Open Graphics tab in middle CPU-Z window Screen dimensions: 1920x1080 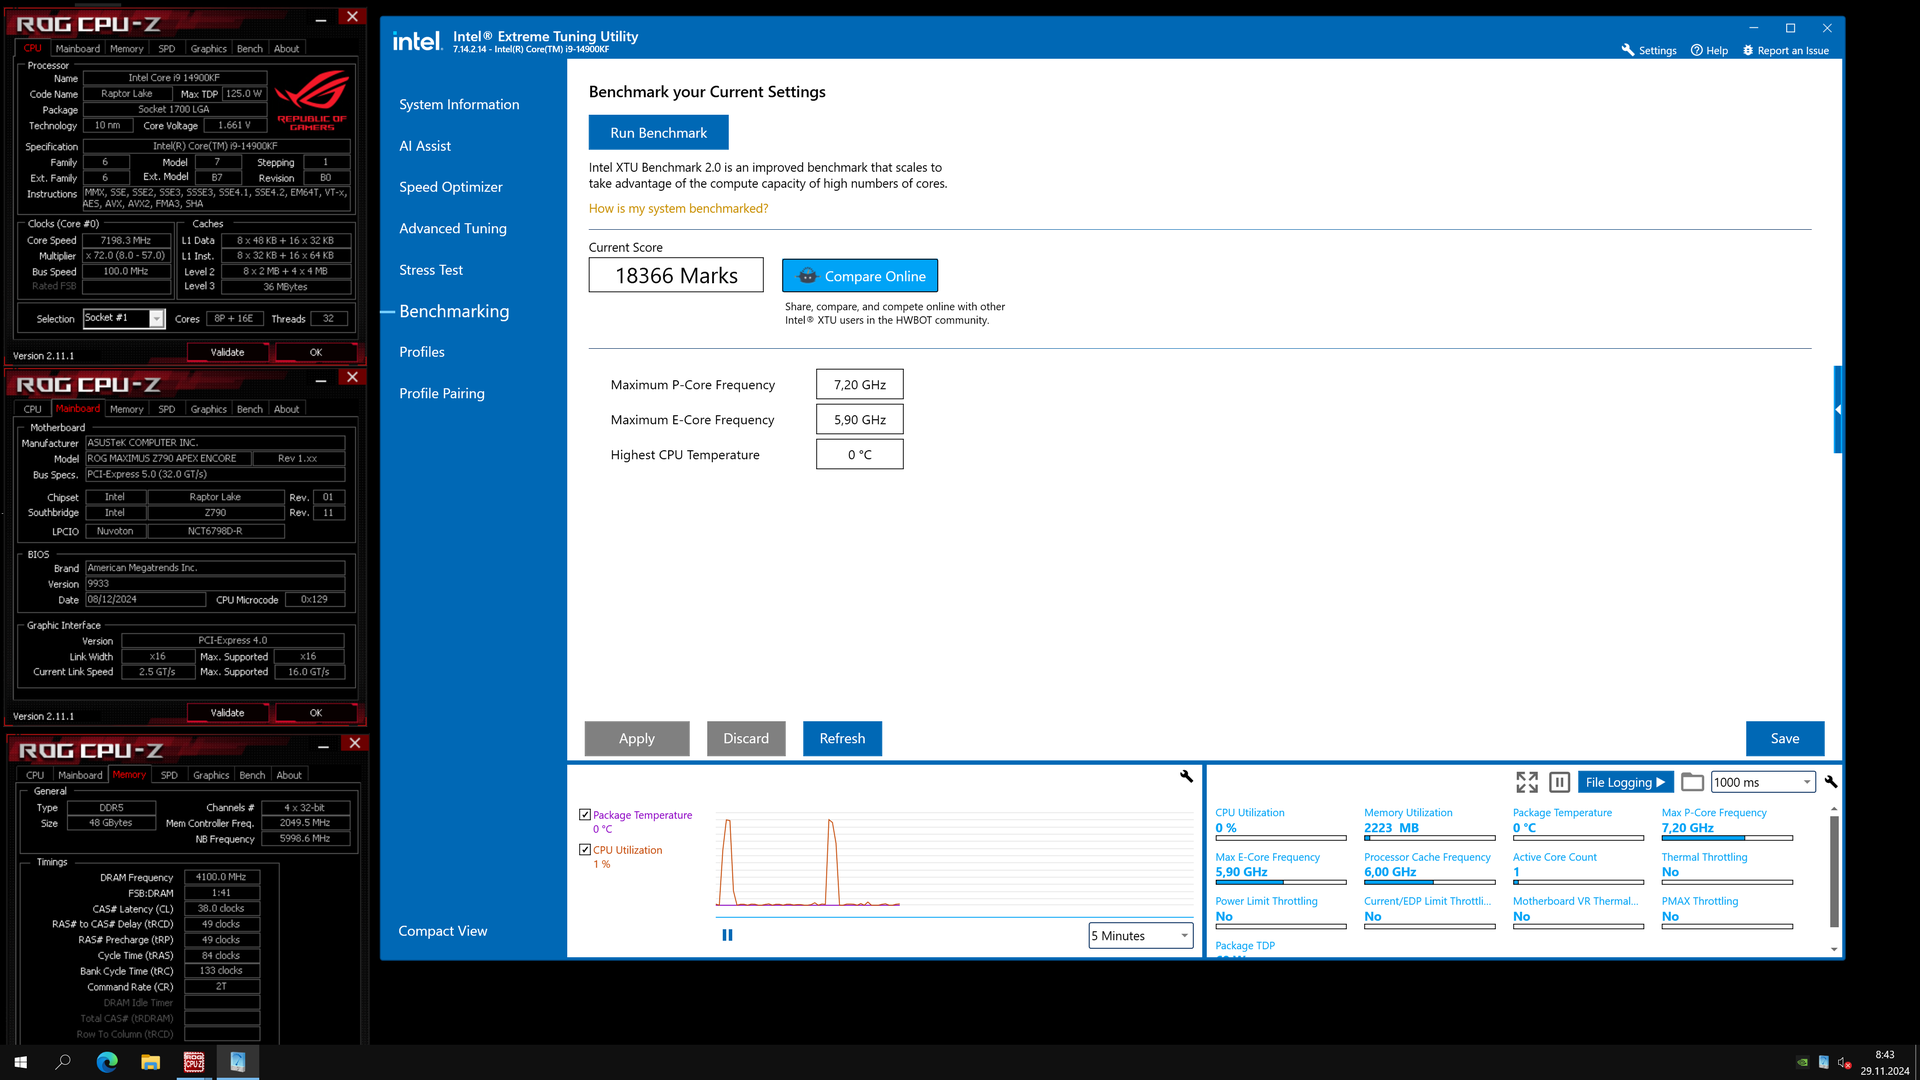click(x=209, y=409)
